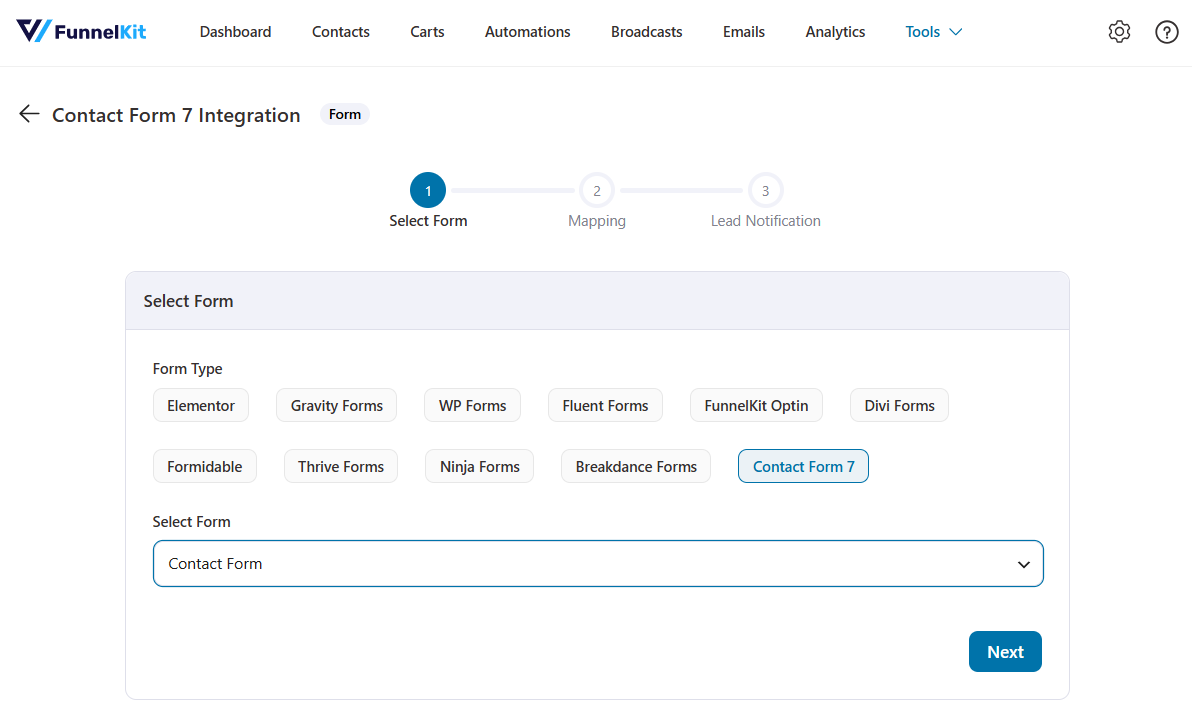Viewport: 1192px width, 728px height.
Task: Select Contact Form 7 type
Action: (804, 466)
